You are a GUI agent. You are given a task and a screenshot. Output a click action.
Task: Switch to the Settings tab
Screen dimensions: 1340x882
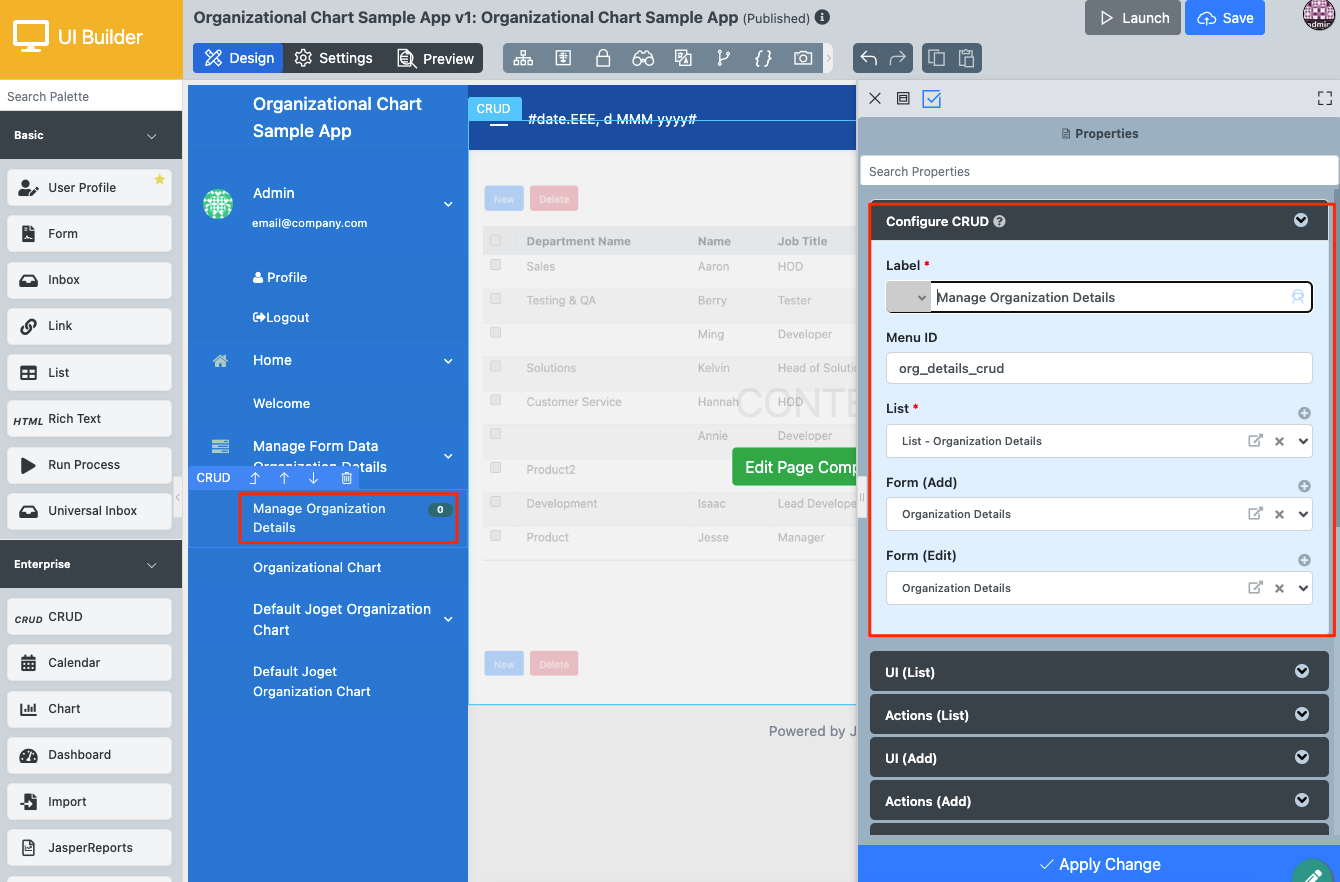click(334, 58)
